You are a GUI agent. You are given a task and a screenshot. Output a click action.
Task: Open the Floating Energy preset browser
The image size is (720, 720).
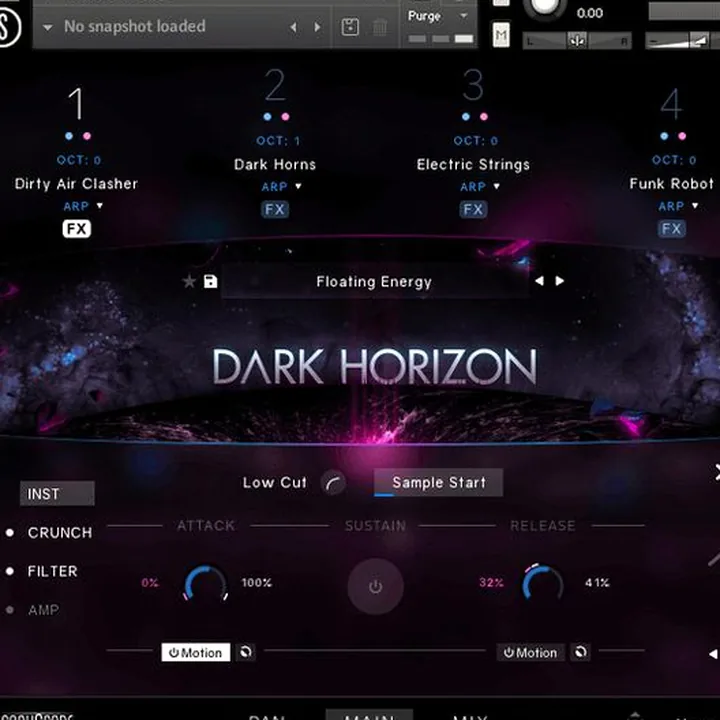coord(374,281)
